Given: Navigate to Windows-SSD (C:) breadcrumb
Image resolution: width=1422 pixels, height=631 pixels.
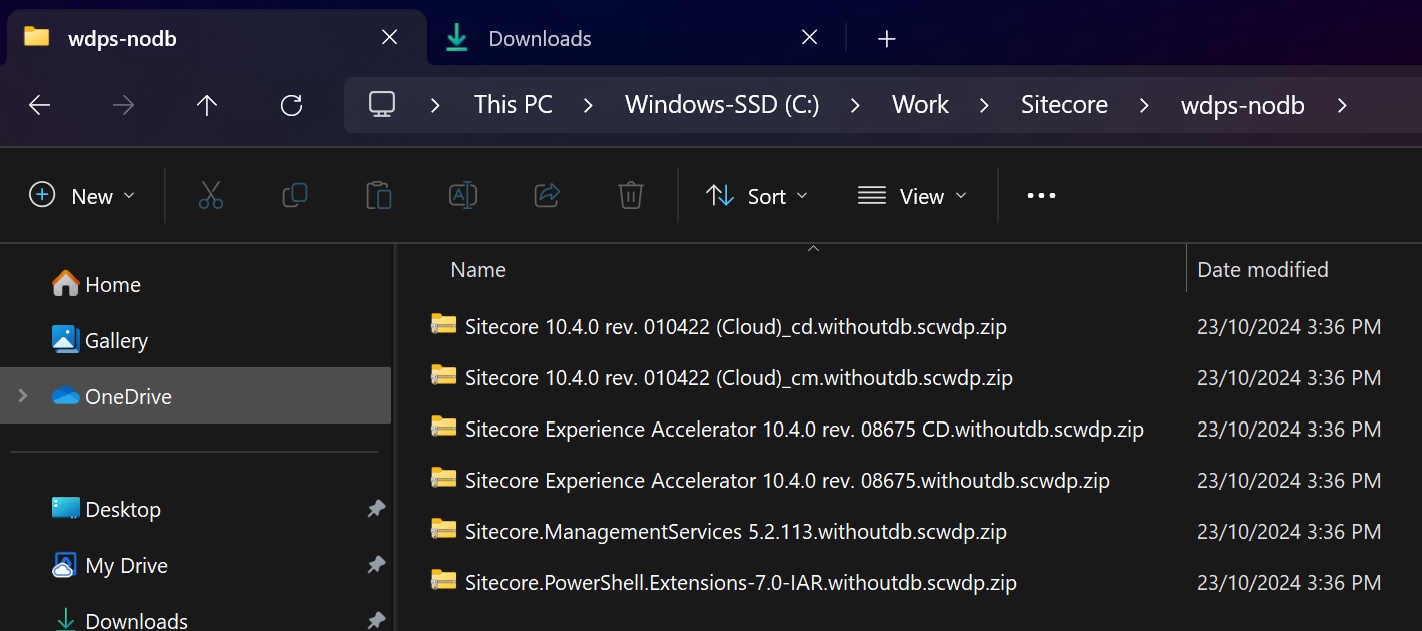Looking at the screenshot, I should tap(722, 105).
